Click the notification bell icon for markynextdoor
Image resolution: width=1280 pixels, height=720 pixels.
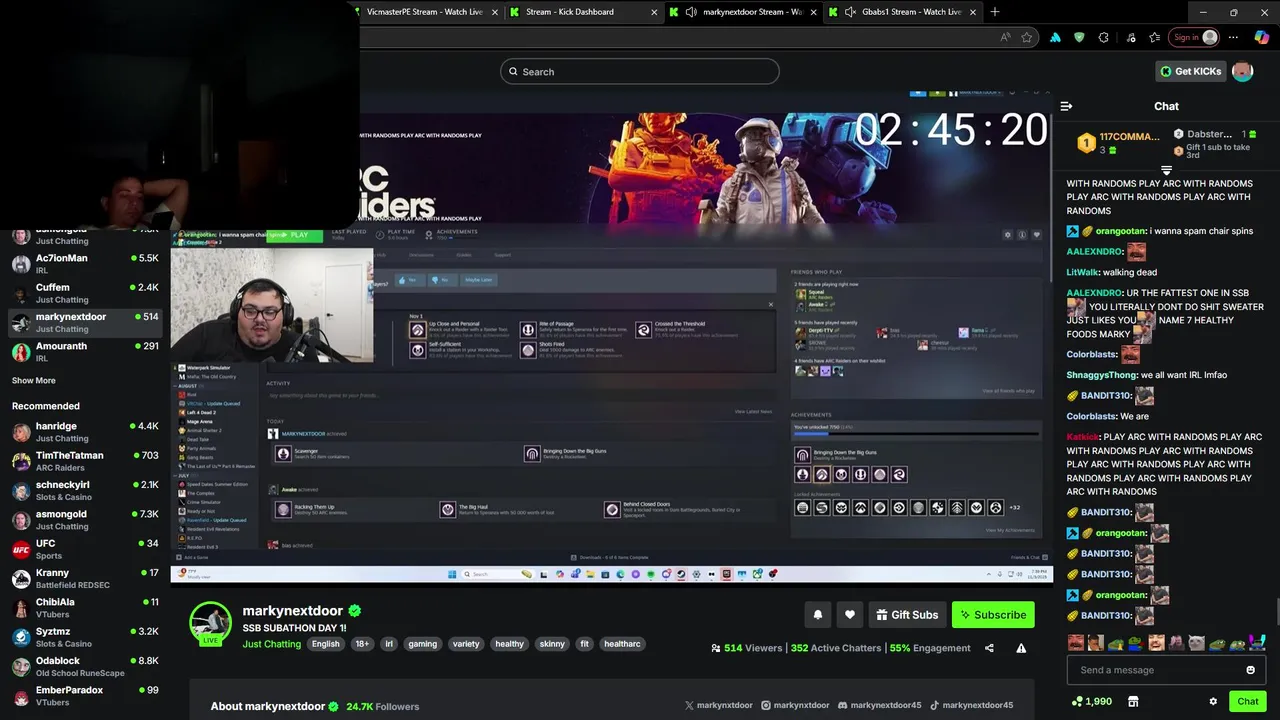pyautogui.click(x=817, y=615)
